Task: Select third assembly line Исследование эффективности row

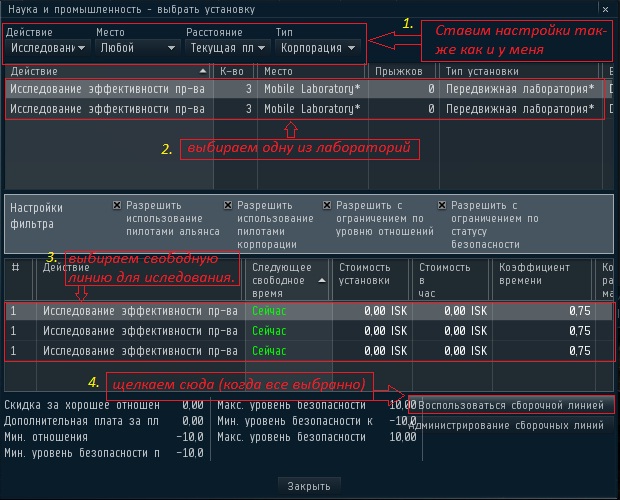Action: 308,351
